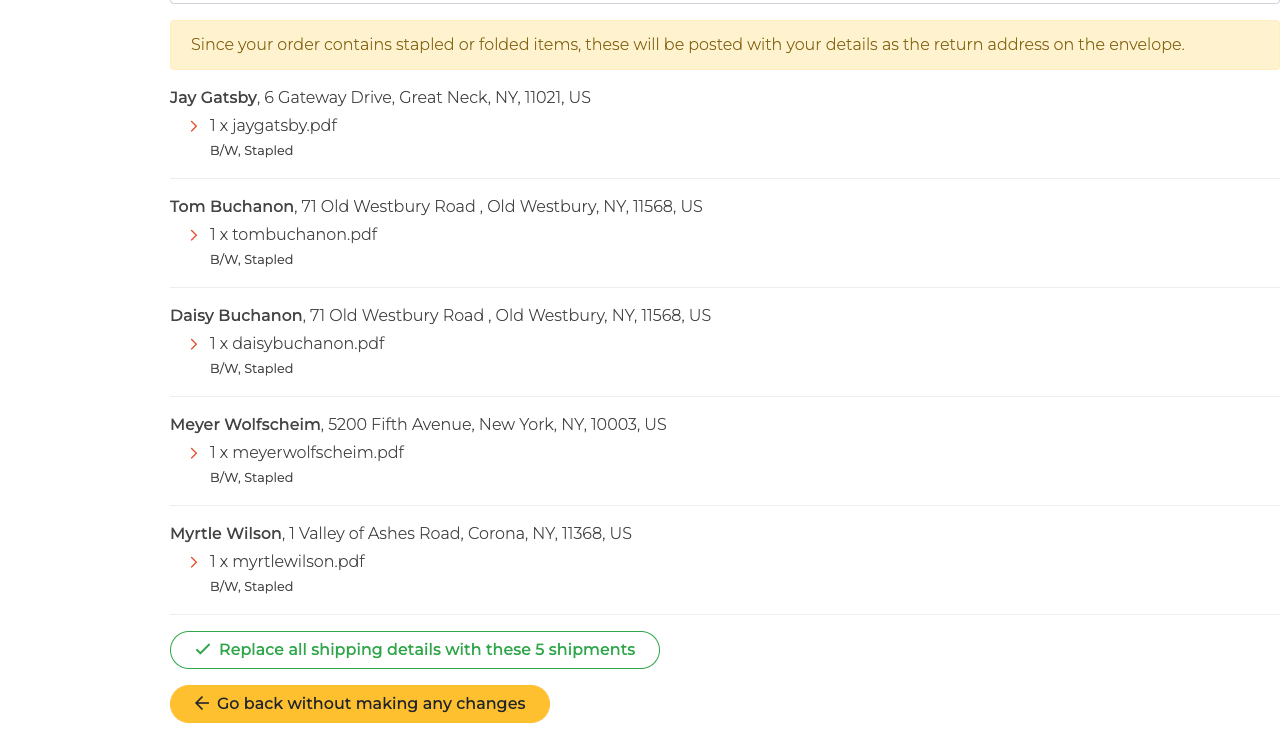Select the Myrtle Wilson recipient name
1284x732 pixels.
[x=226, y=534]
